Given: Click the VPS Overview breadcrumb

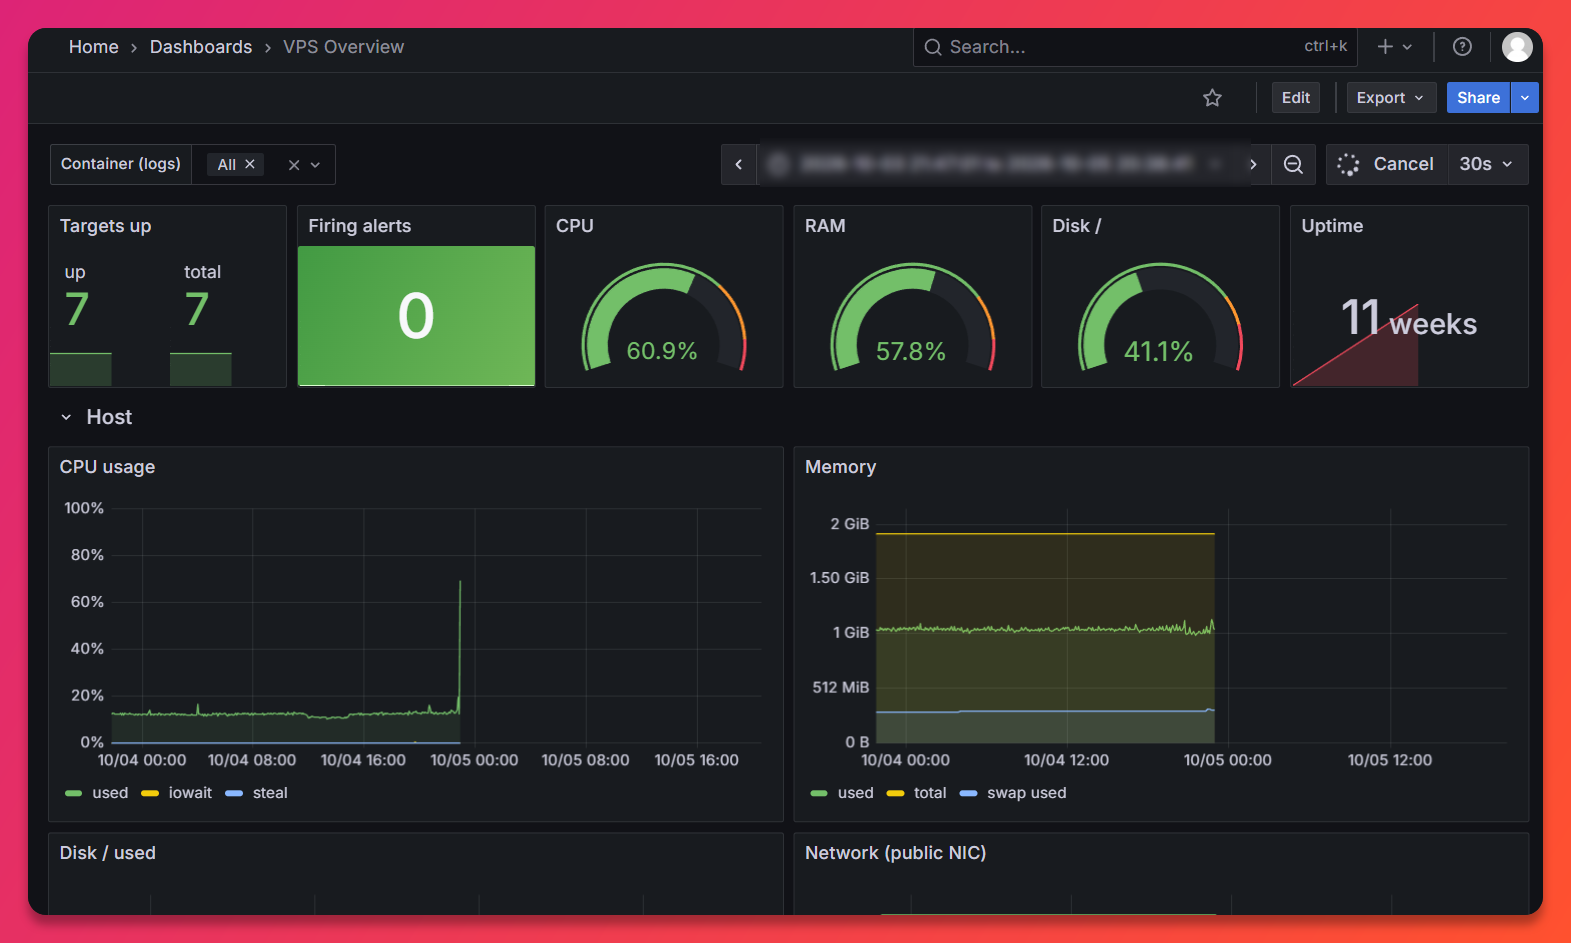Looking at the screenshot, I should click(344, 47).
